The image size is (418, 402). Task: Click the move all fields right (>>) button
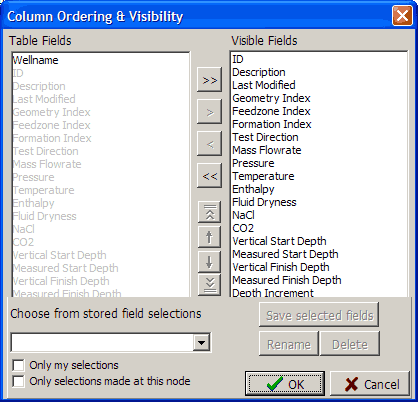[x=209, y=80]
